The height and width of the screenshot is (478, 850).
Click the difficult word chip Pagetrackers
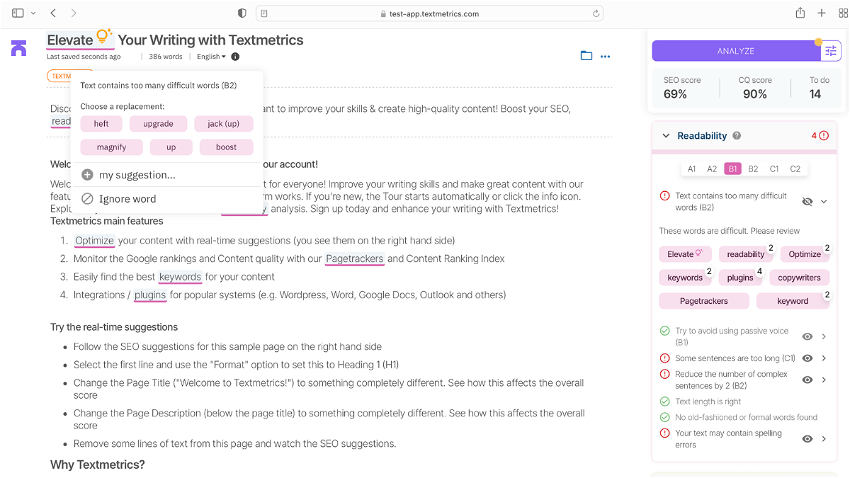704,301
